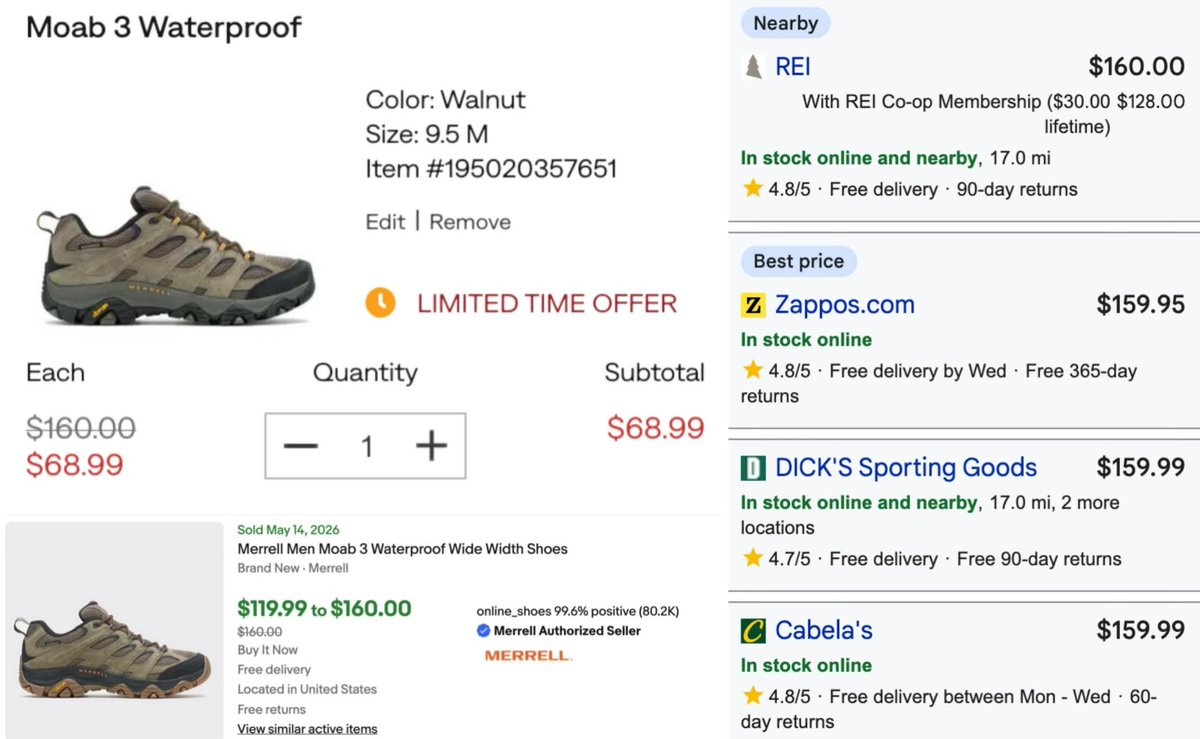
Task: Click the yellow star rating beside Zappos 4.8/5
Action: tap(753, 371)
